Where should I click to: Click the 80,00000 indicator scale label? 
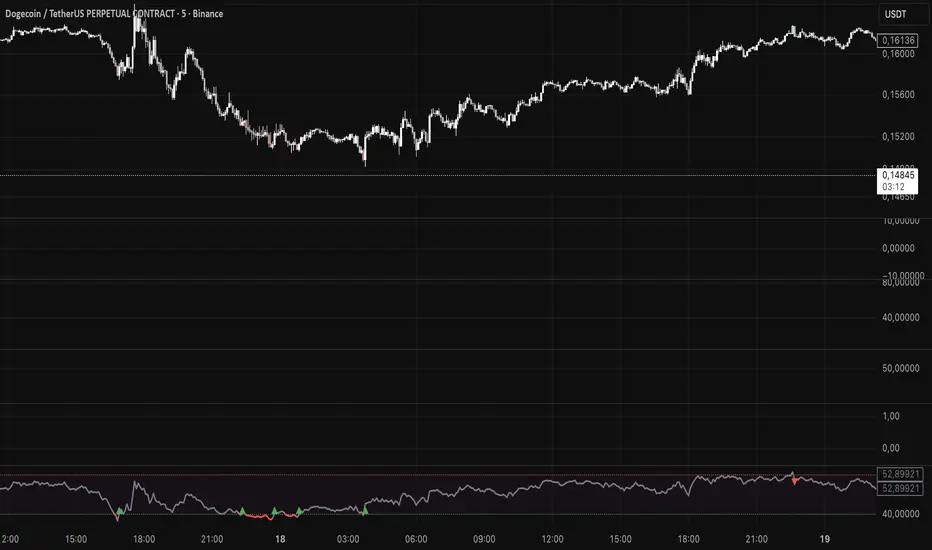click(x=901, y=282)
